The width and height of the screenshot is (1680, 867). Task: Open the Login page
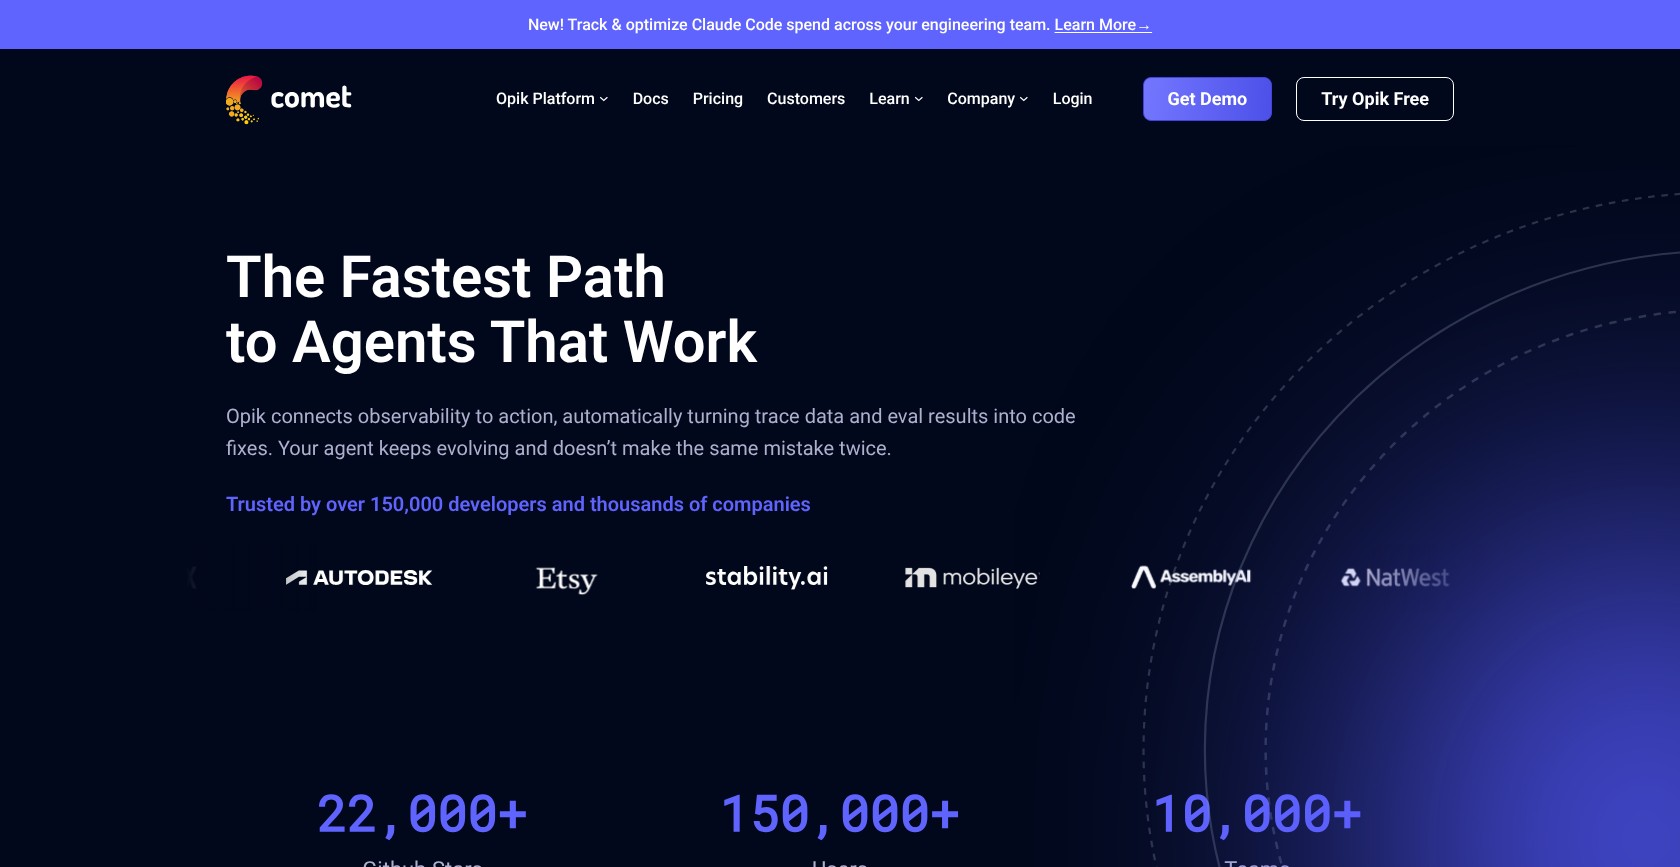[1072, 99]
